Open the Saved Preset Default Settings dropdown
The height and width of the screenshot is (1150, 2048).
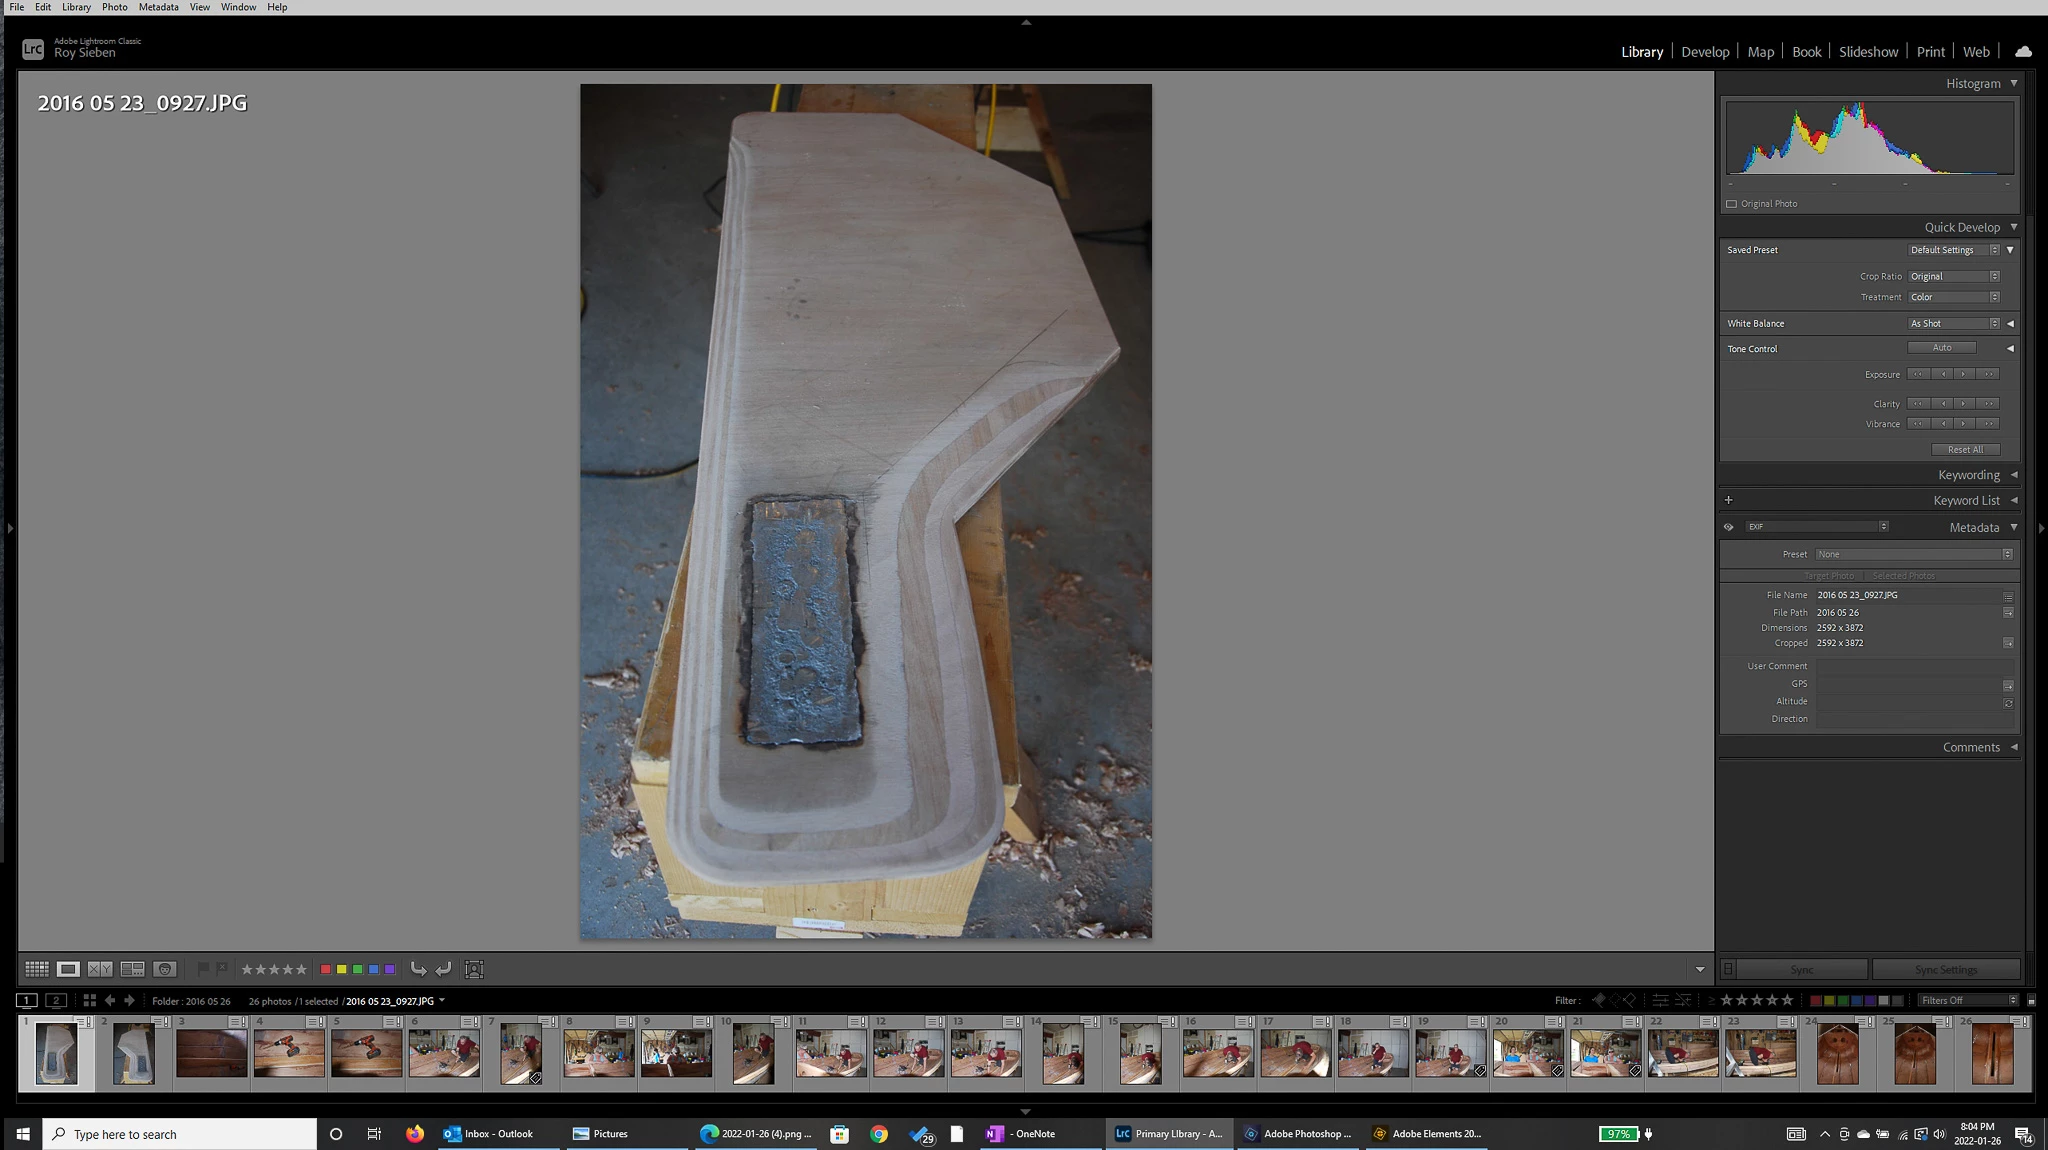(1953, 250)
